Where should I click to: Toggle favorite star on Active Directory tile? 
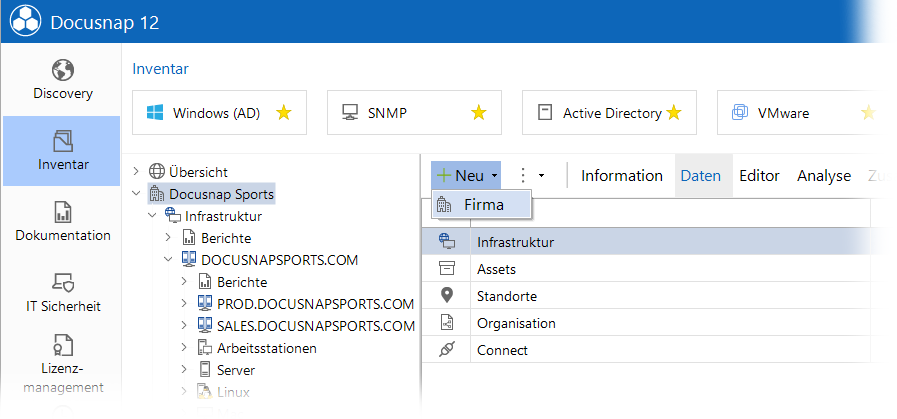point(674,113)
